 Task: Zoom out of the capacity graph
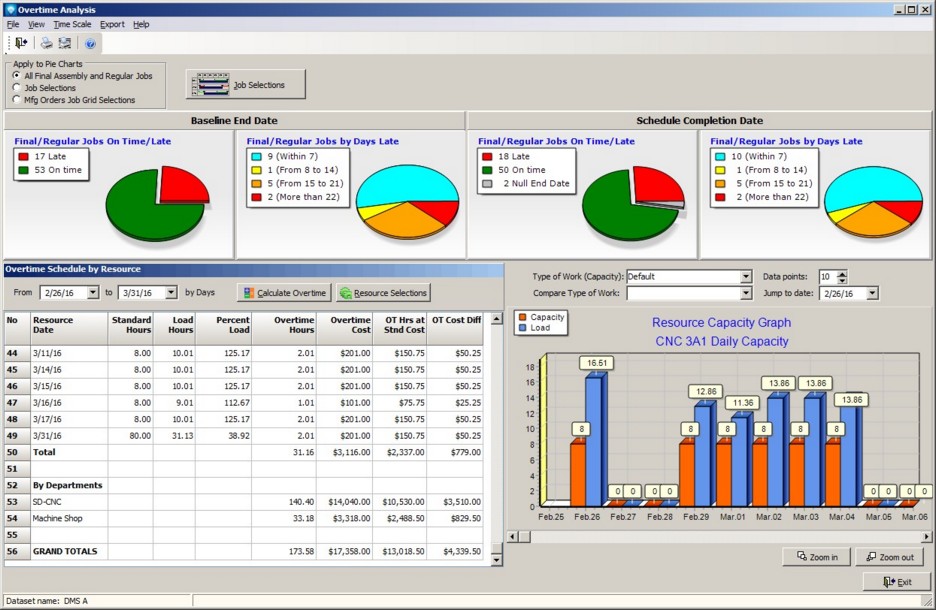click(x=889, y=557)
